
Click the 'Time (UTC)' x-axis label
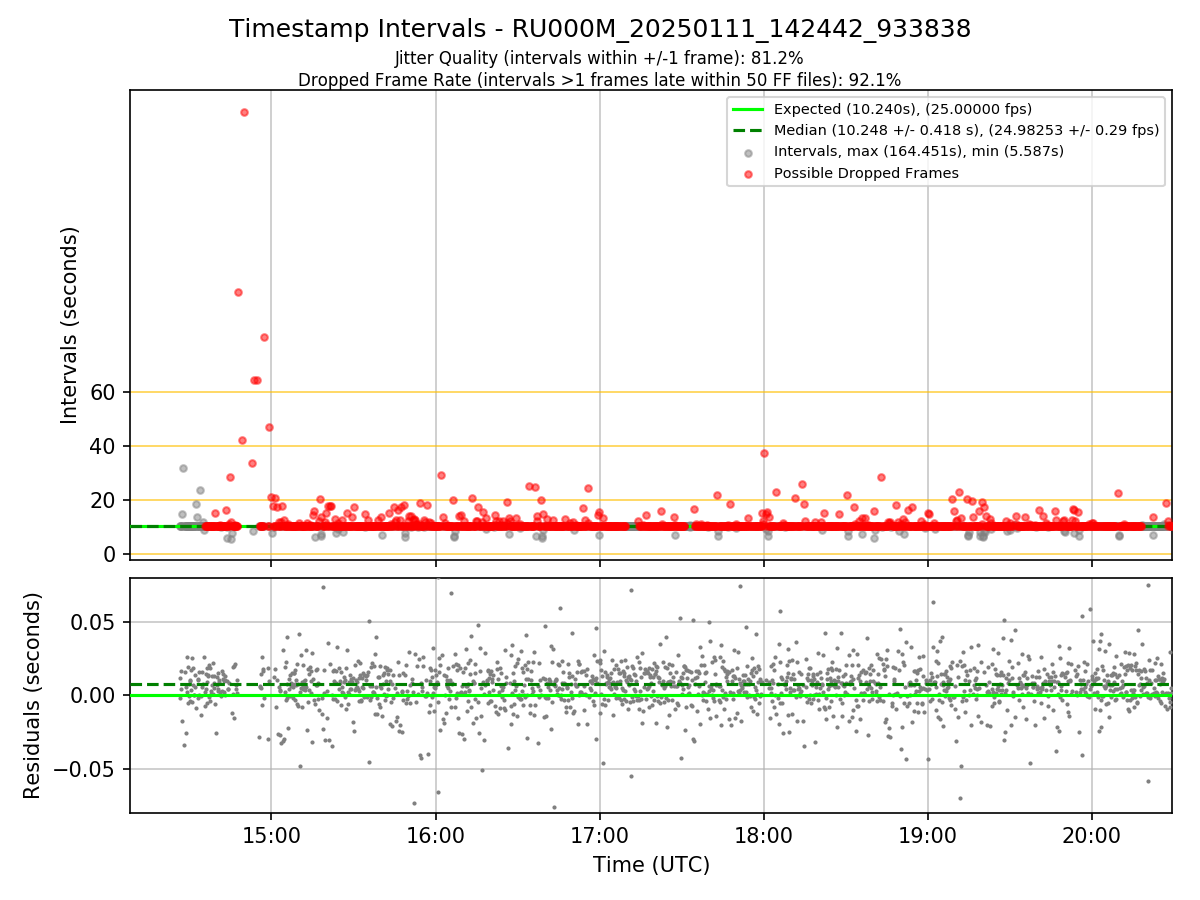coord(651,864)
